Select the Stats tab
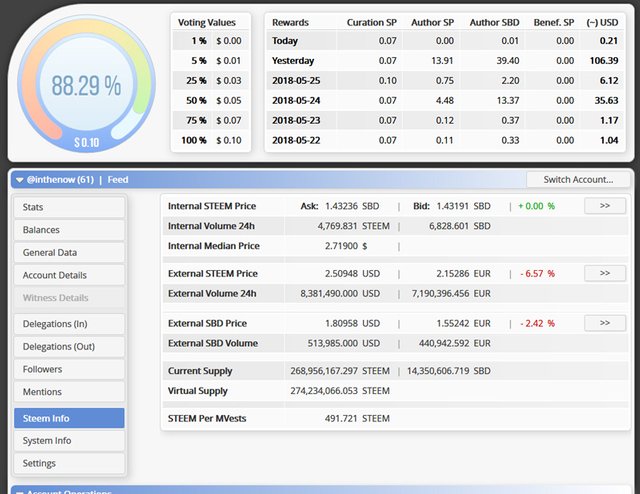 [69, 207]
